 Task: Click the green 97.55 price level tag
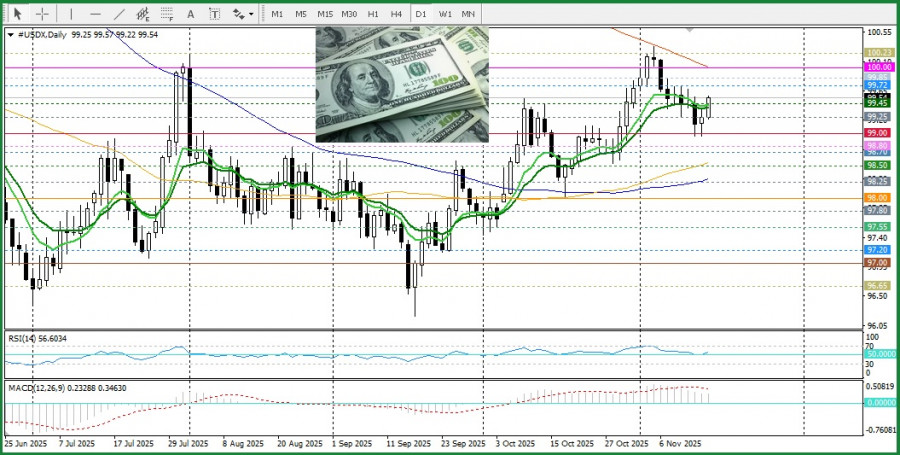click(x=878, y=227)
